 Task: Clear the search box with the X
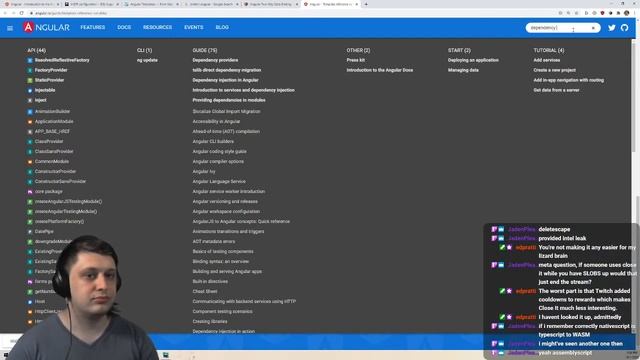pyautogui.click(x=593, y=28)
